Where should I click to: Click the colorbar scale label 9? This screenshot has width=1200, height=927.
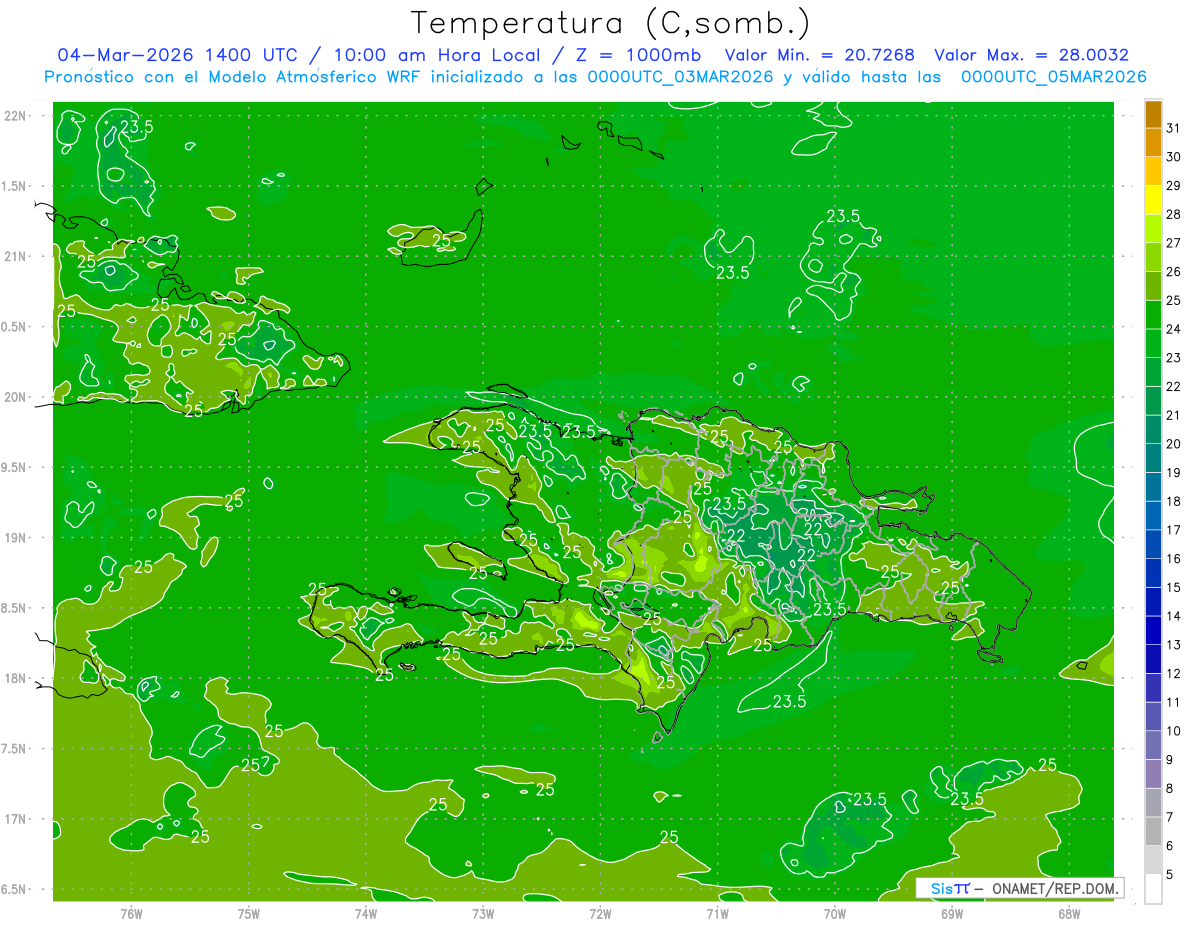(x=1170, y=760)
